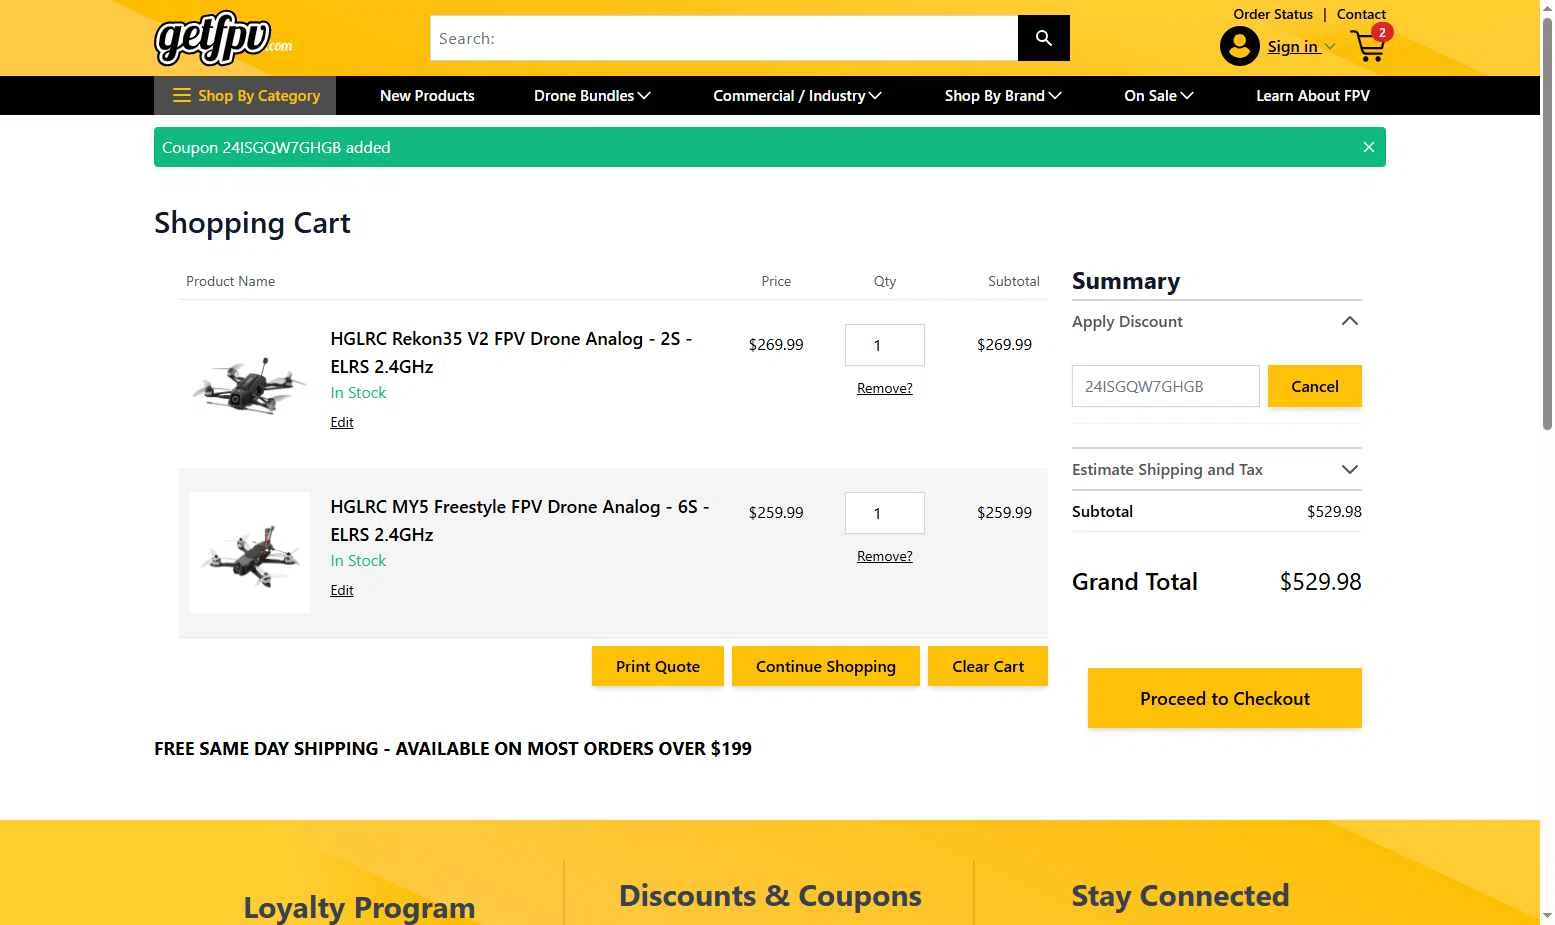The height and width of the screenshot is (925, 1555).
Task: Click the Discounts & Coupons heading
Action: (770, 896)
